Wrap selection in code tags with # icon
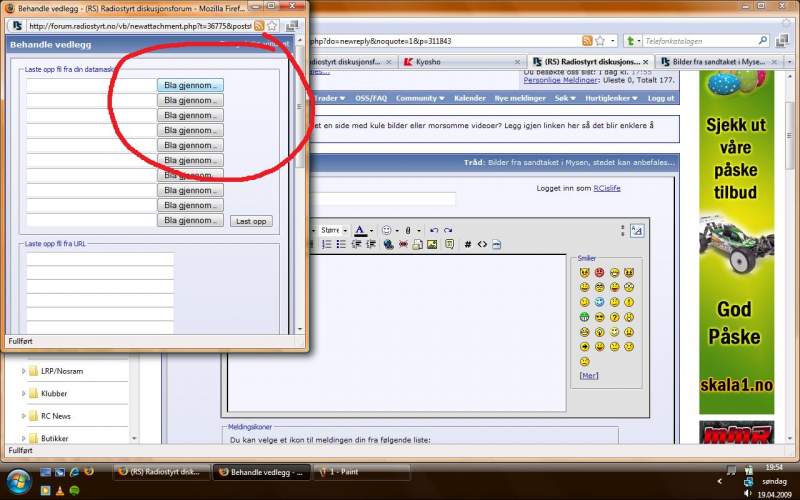The image size is (800, 500). pyautogui.click(x=467, y=244)
